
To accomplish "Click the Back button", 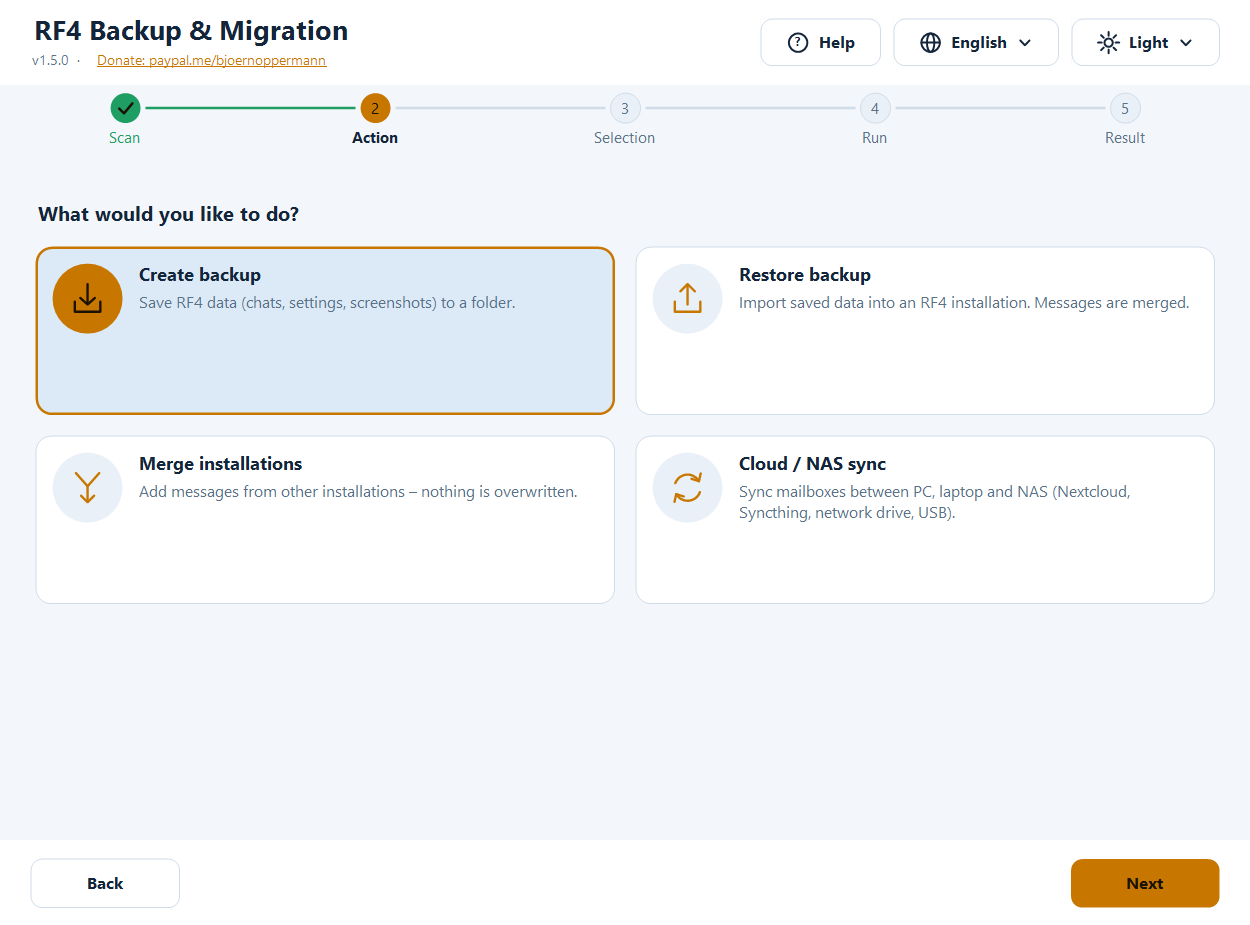I will [x=105, y=883].
